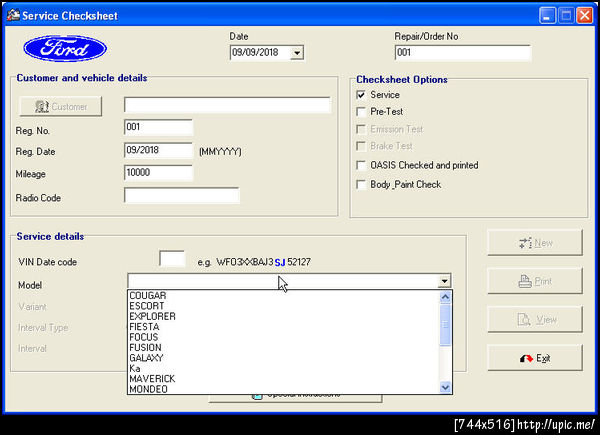Minimize the Service Checksheet window
600x435 pixels.
(548, 16)
